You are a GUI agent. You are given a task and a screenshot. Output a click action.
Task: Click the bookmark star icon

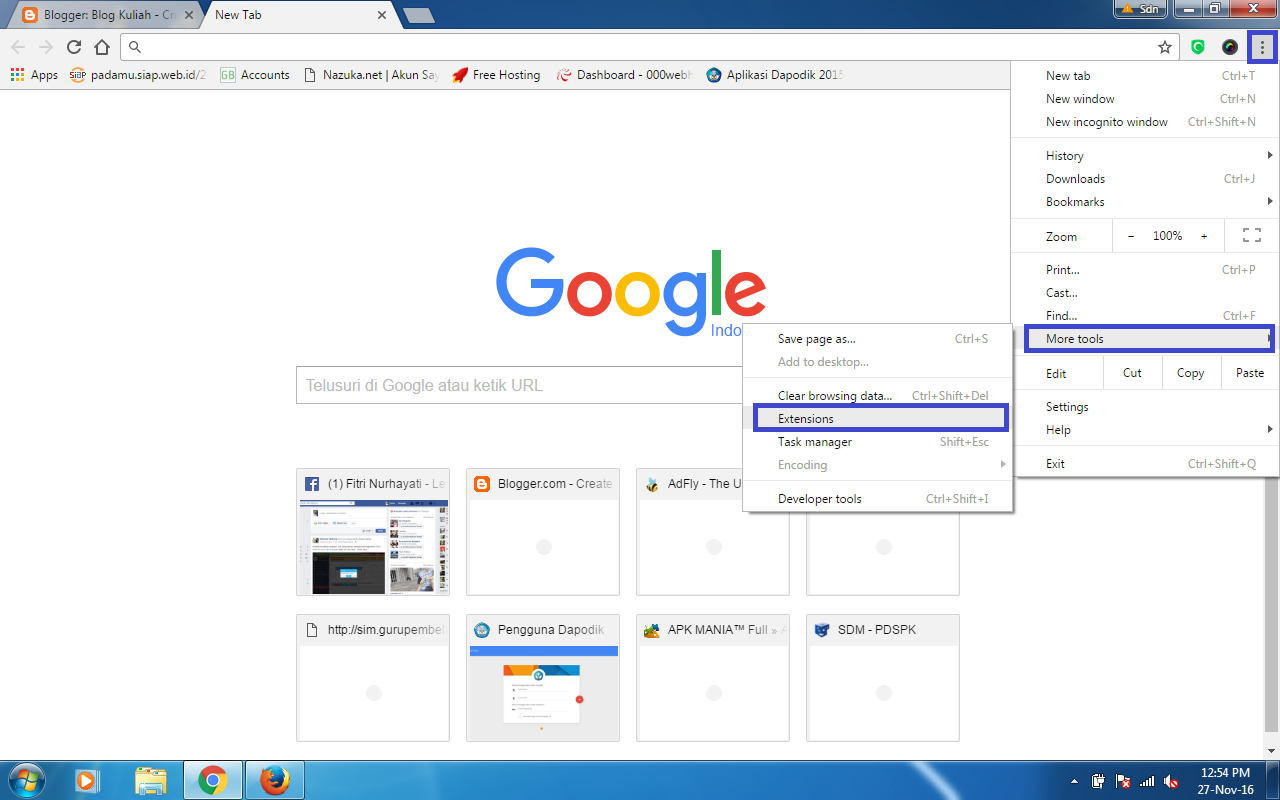1165,47
